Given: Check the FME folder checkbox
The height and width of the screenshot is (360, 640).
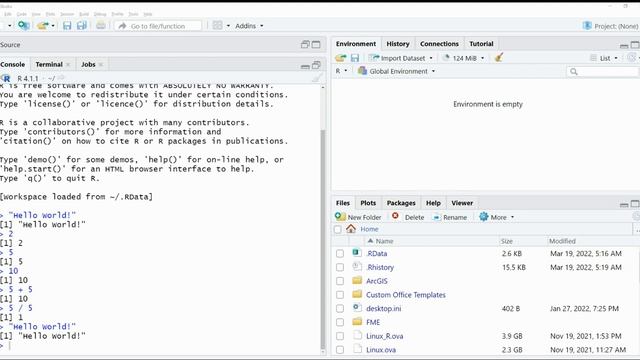Looking at the screenshot, I should pos(340,322).
